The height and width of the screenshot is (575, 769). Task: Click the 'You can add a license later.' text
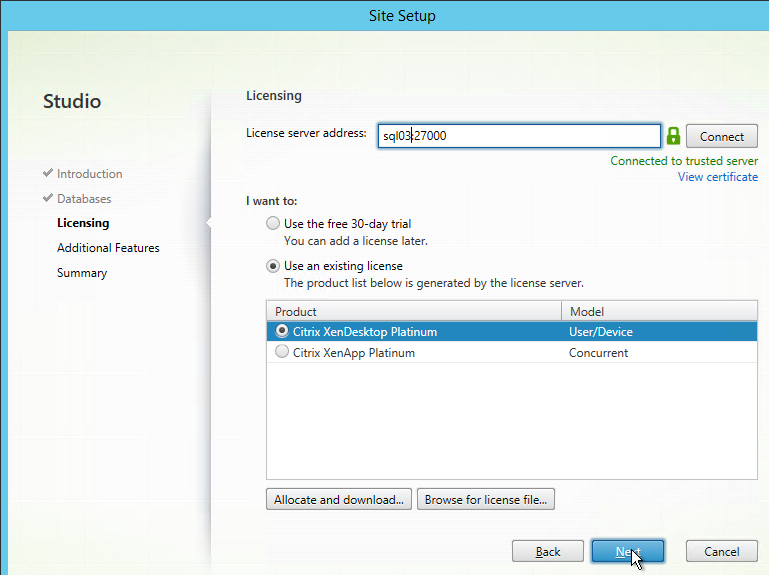click(356, 241)
